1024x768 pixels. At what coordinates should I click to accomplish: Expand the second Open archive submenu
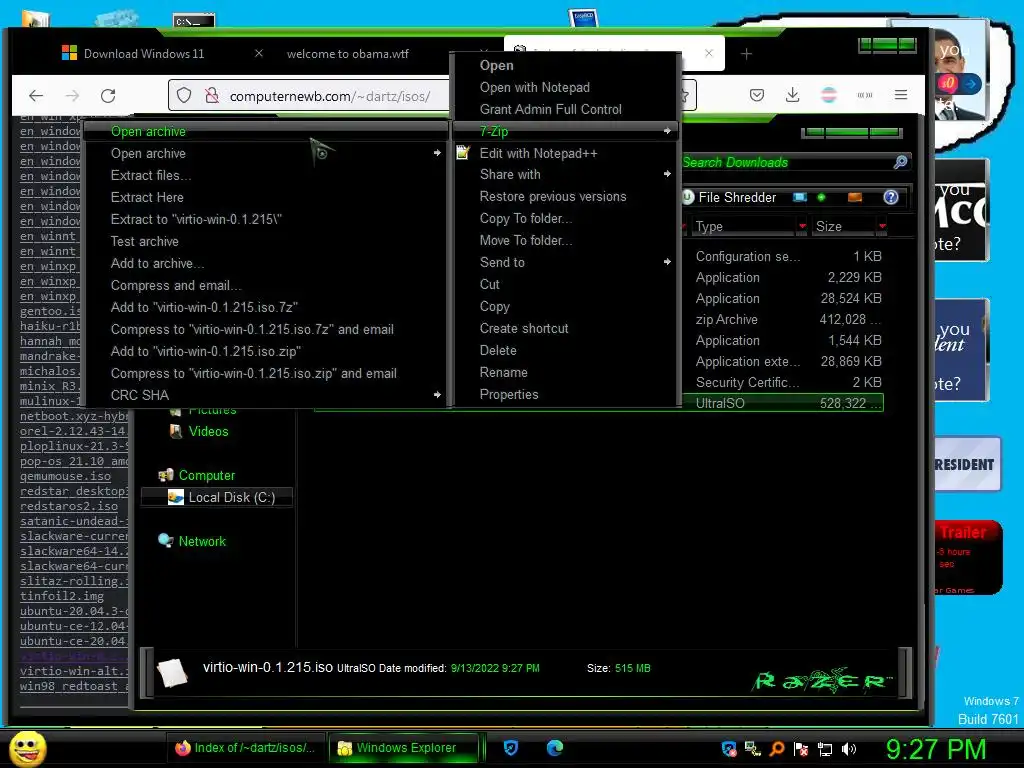click(x=268, y=153)
